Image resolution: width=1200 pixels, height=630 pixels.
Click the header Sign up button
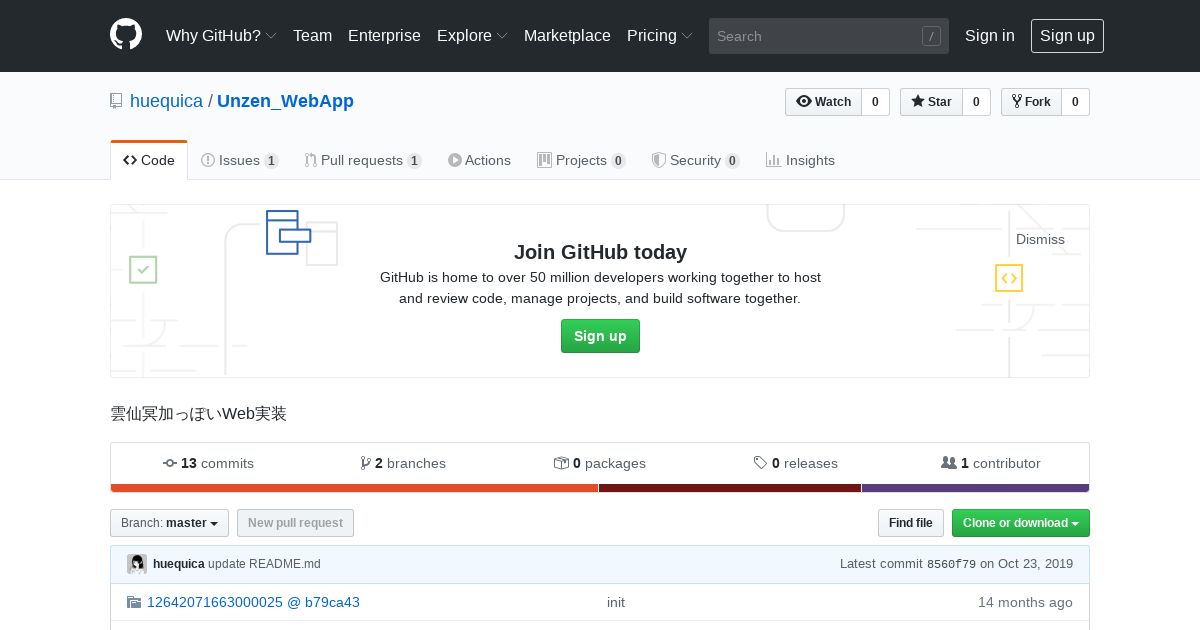click(1067, 35)
